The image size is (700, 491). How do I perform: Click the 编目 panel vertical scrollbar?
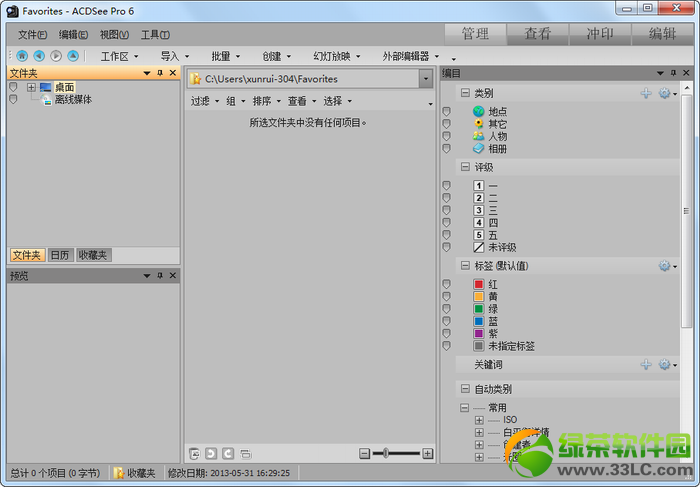point(687,211)
